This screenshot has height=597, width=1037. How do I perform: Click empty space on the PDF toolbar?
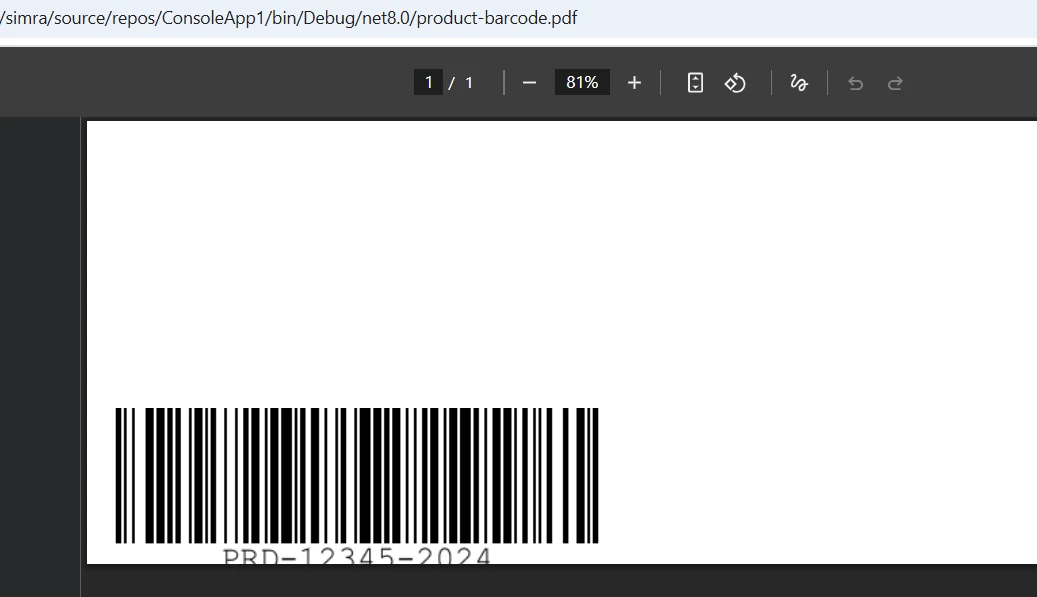tap(200, 83)
